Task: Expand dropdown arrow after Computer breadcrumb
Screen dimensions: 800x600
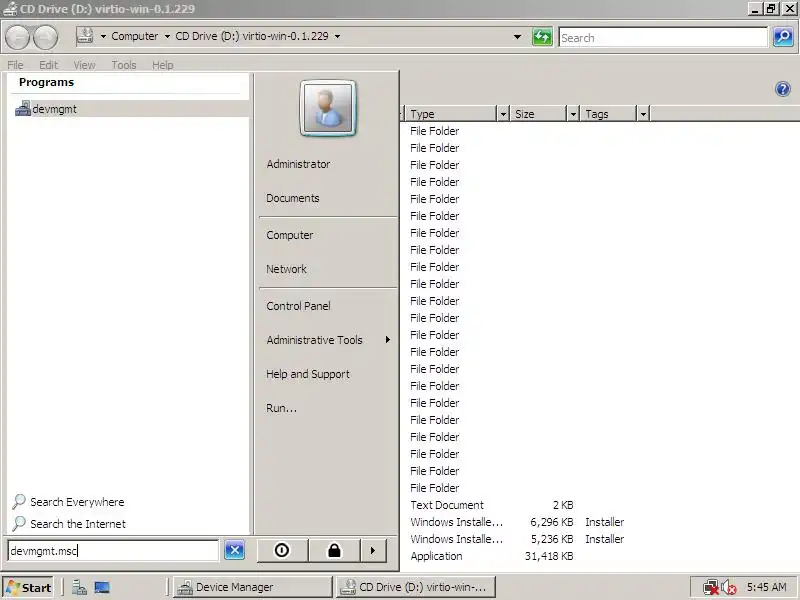Action: pos(167,36)
